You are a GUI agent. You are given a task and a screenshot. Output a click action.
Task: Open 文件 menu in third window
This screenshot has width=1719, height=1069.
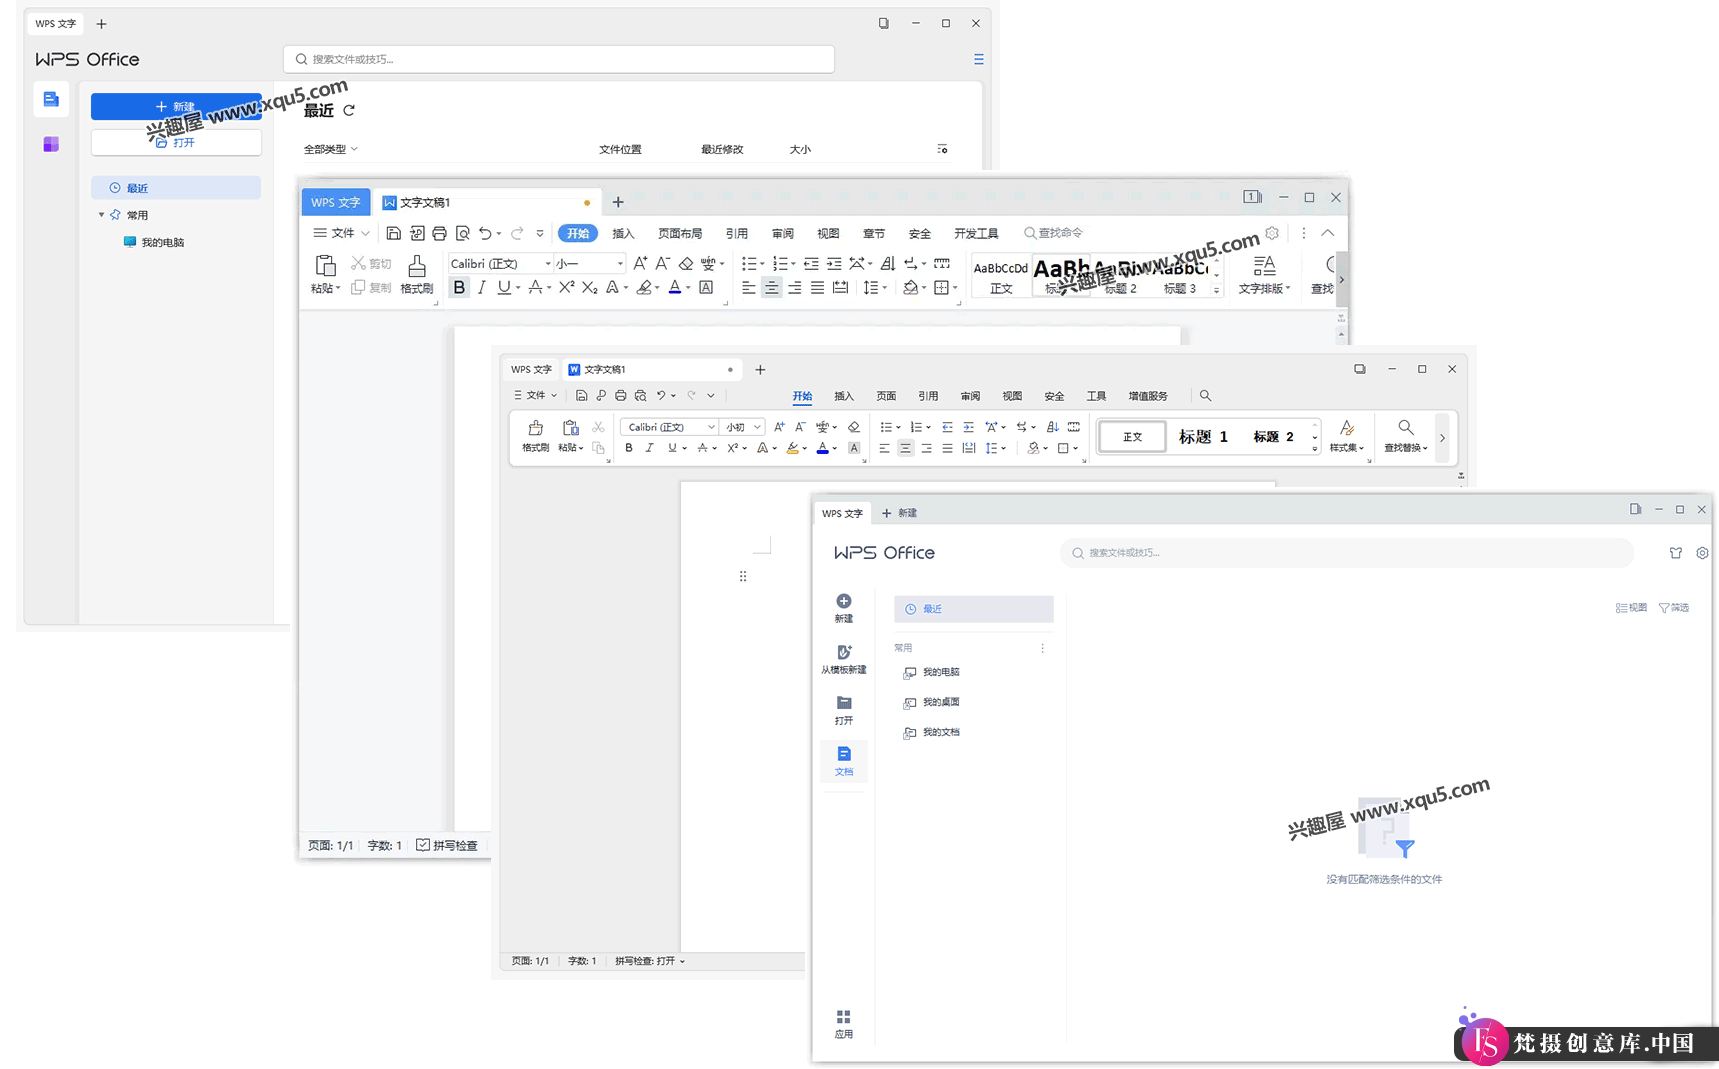[535, 395]
